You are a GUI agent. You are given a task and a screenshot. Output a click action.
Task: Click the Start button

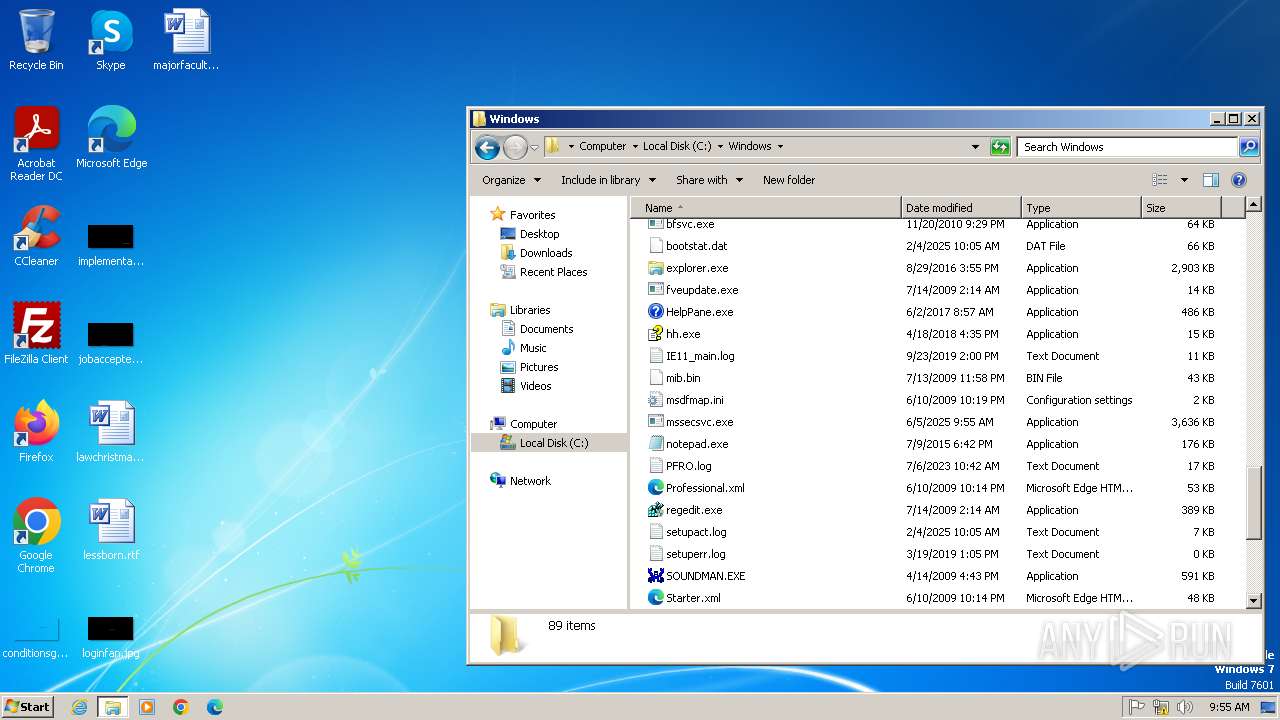[27, 706]
